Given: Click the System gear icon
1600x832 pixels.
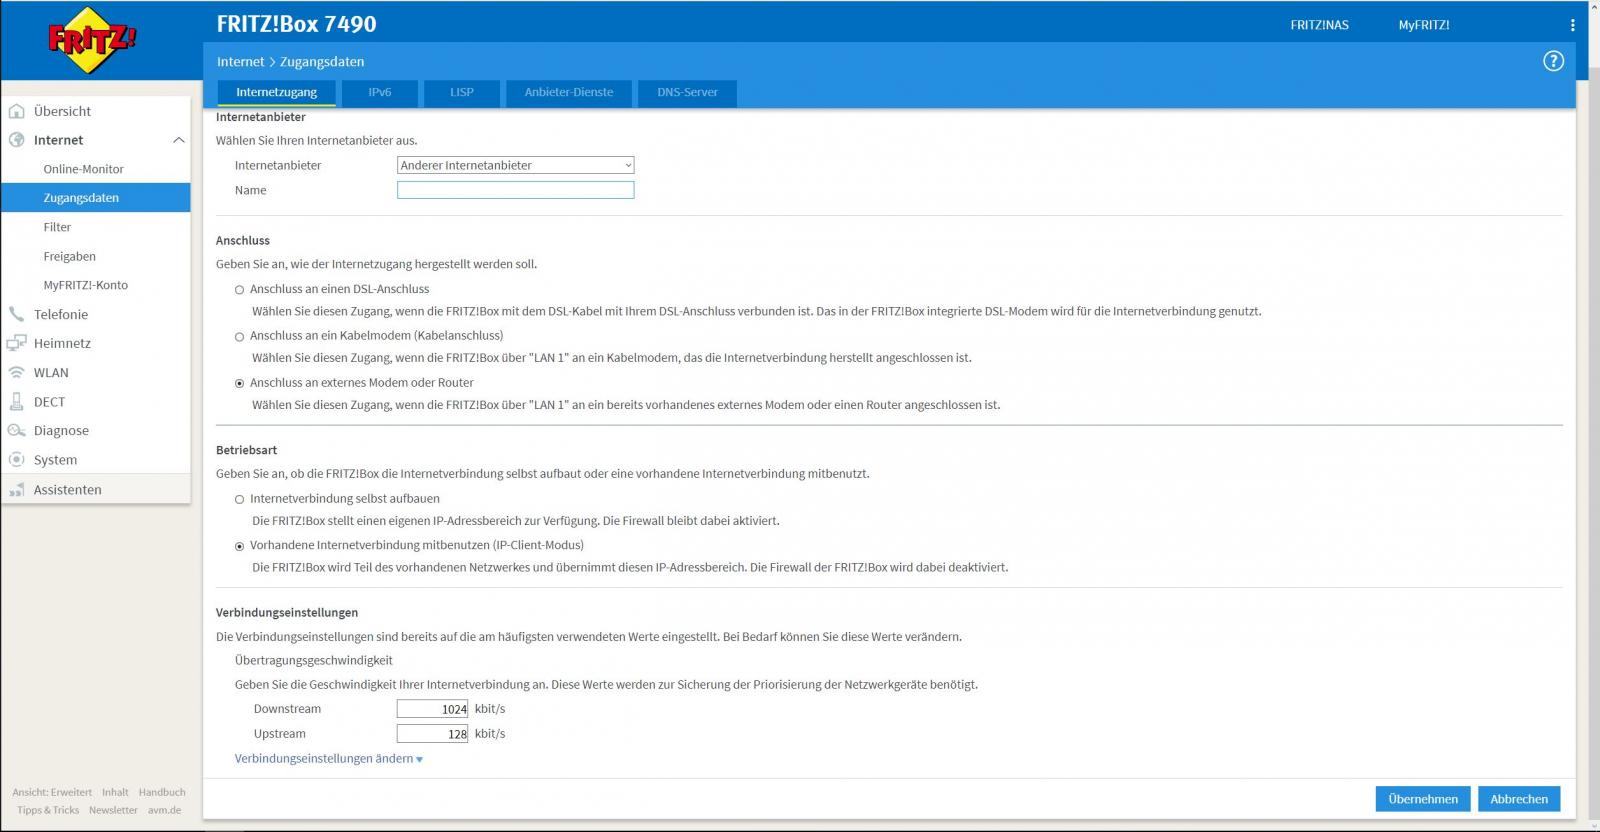Looking at the screenshot, I should point(16,460).
